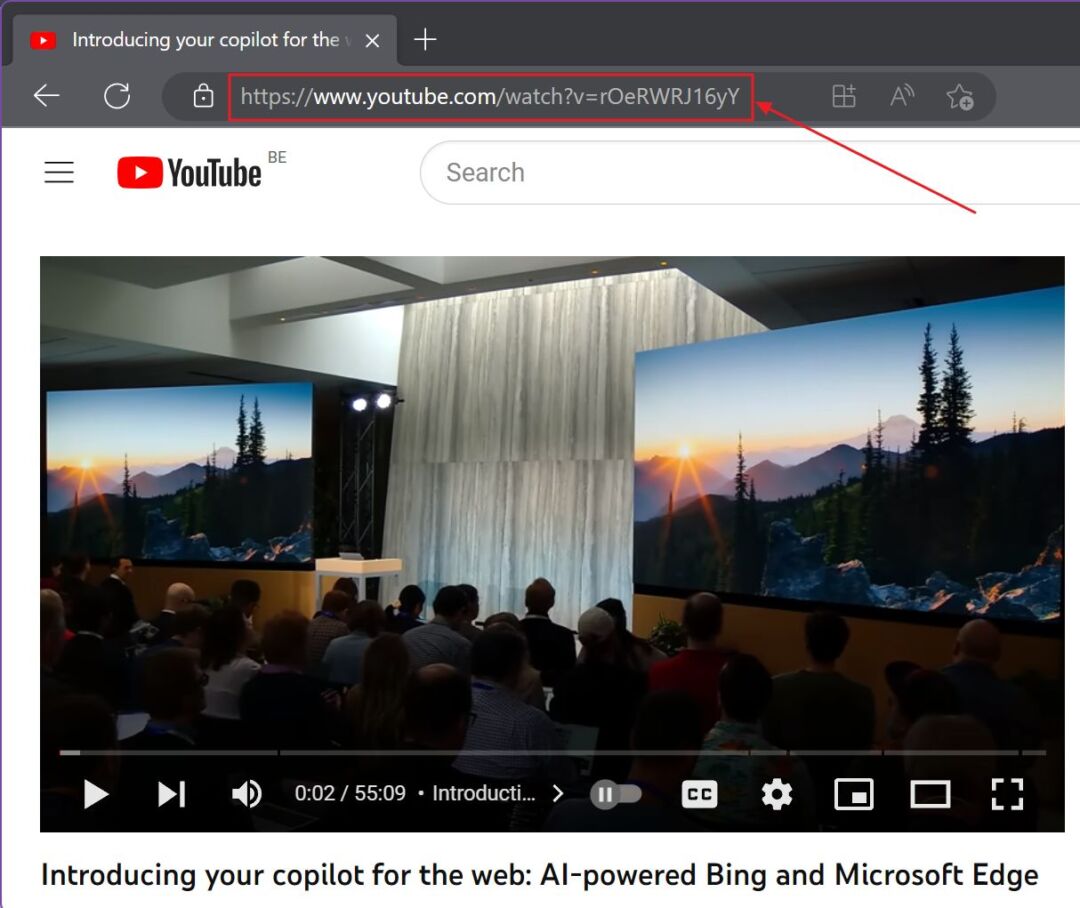Mute the video via the speaker icon

click(x=246, y=793)
